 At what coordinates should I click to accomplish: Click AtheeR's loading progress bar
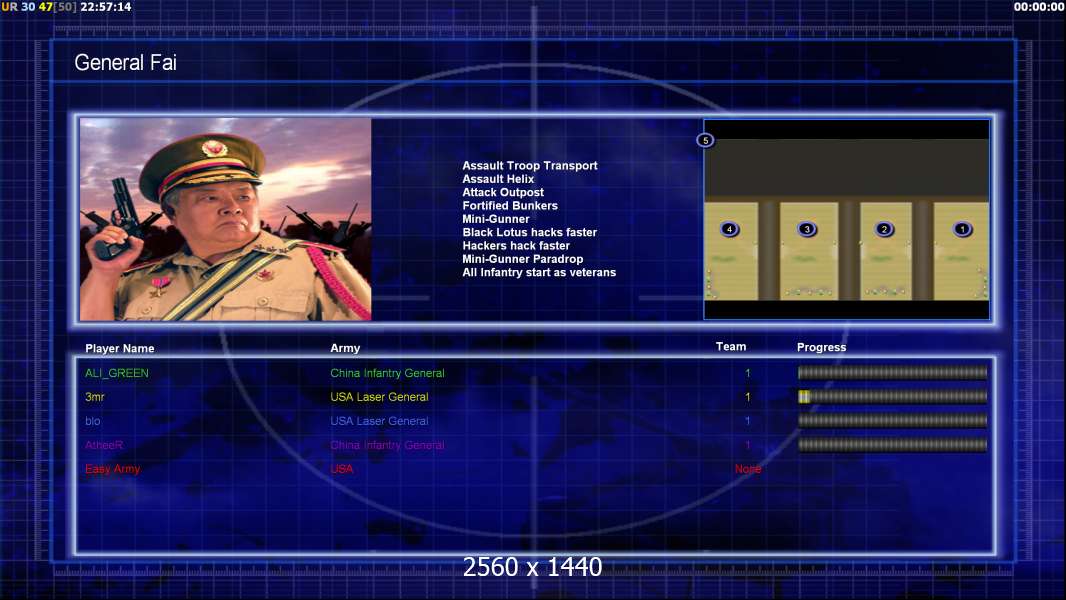(892, 445)
